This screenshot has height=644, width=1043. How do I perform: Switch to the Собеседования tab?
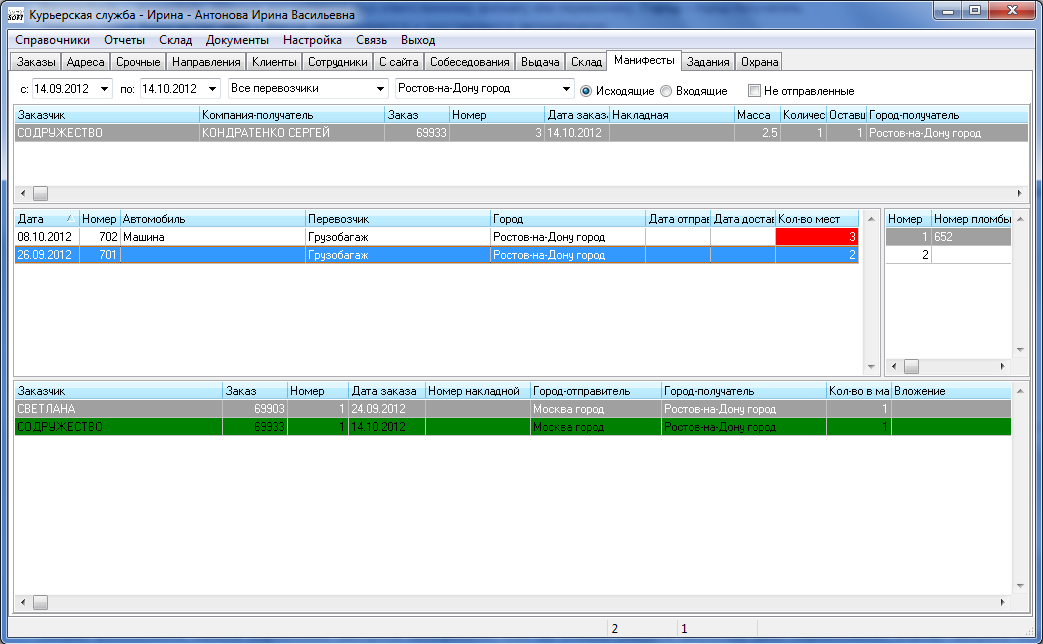pyautogui.click(x=470, y=62)
